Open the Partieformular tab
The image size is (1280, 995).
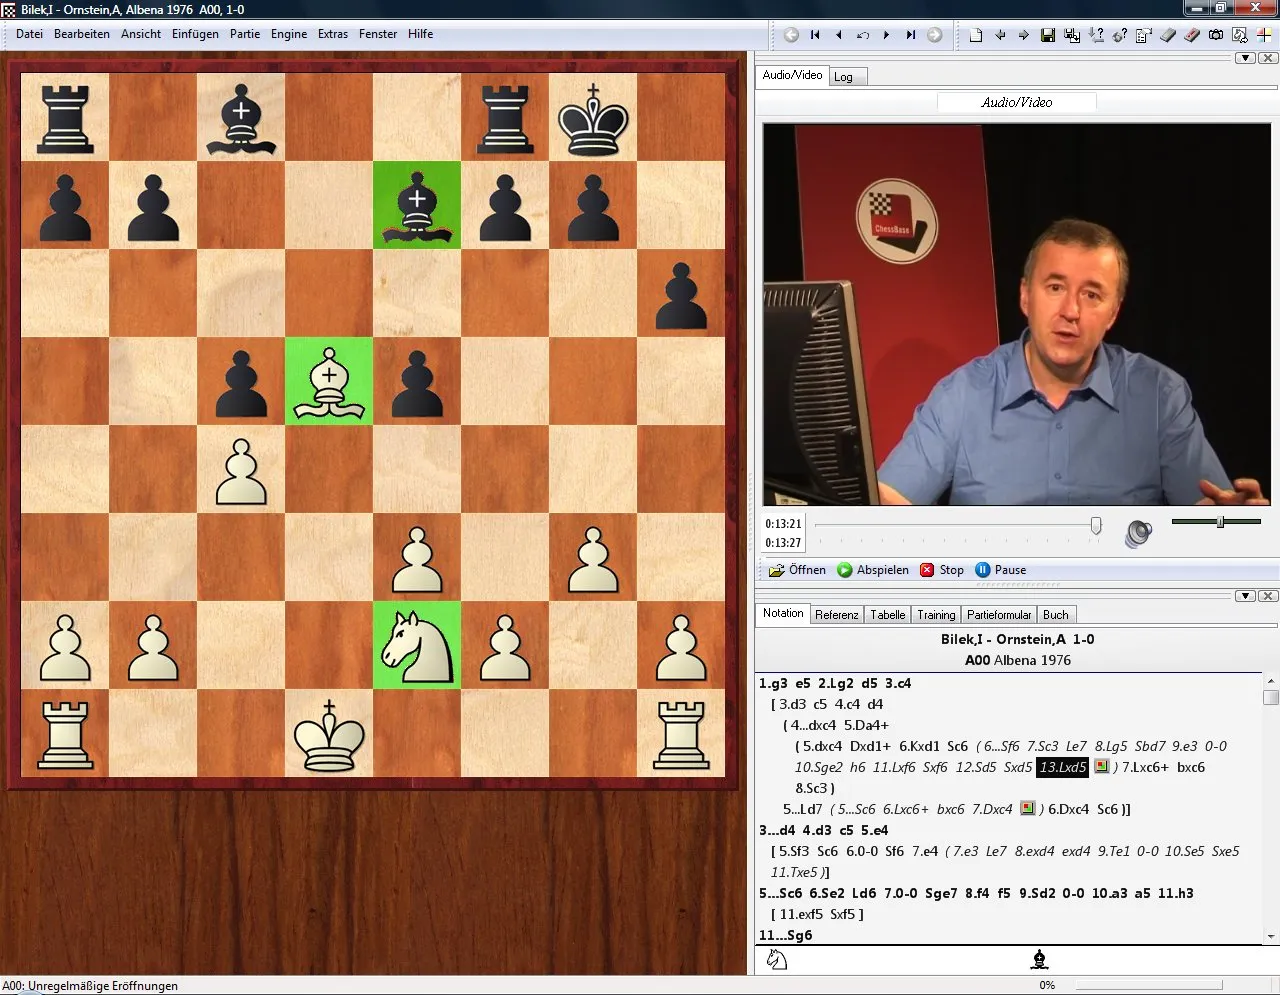pyautogui.click(x=999, y=615)
